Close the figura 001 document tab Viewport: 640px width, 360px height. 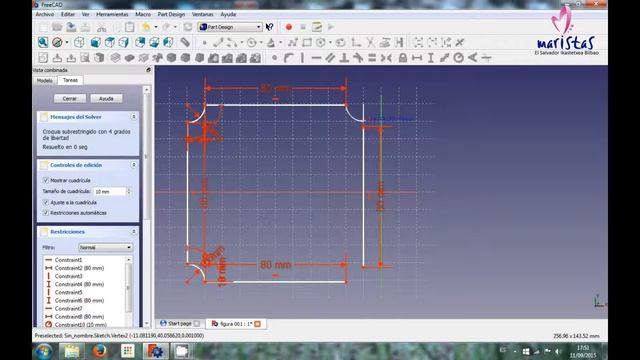click(x=258, y=324)
